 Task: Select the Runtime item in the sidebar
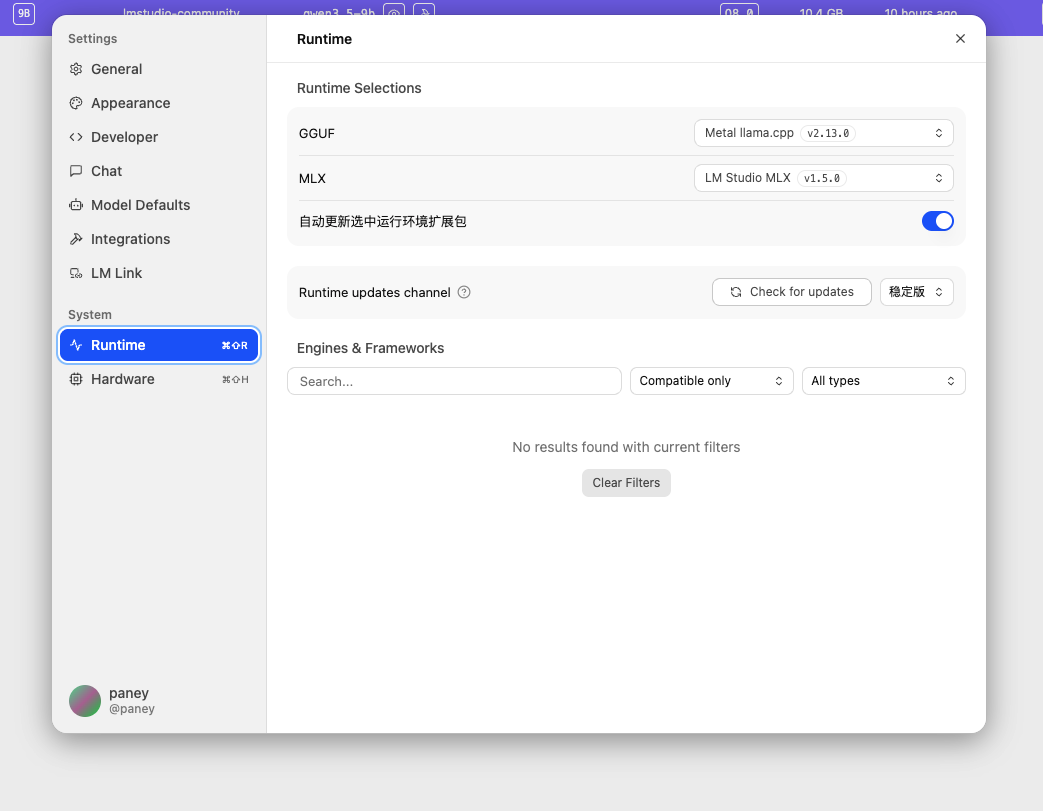159,345
